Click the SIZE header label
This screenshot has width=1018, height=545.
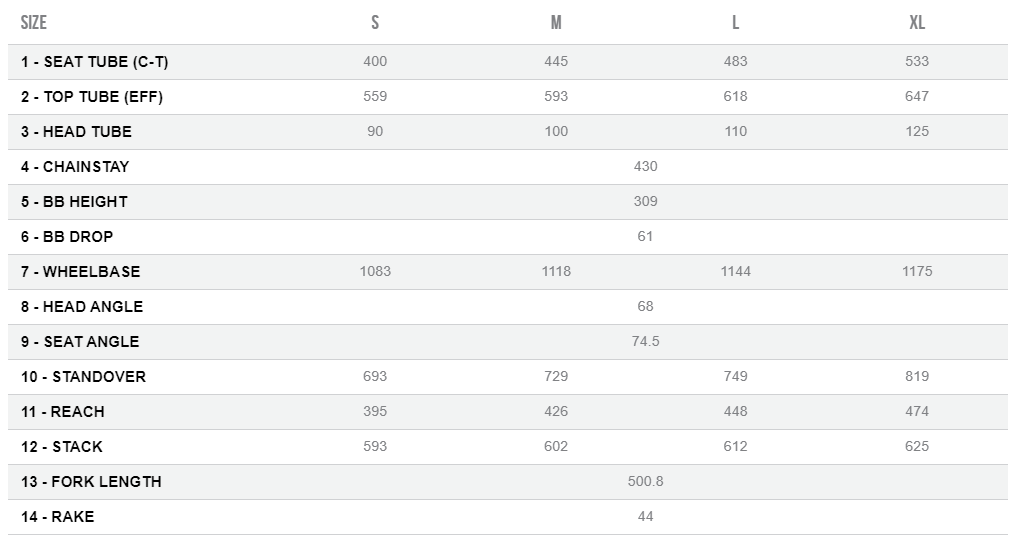coord(34,23)
